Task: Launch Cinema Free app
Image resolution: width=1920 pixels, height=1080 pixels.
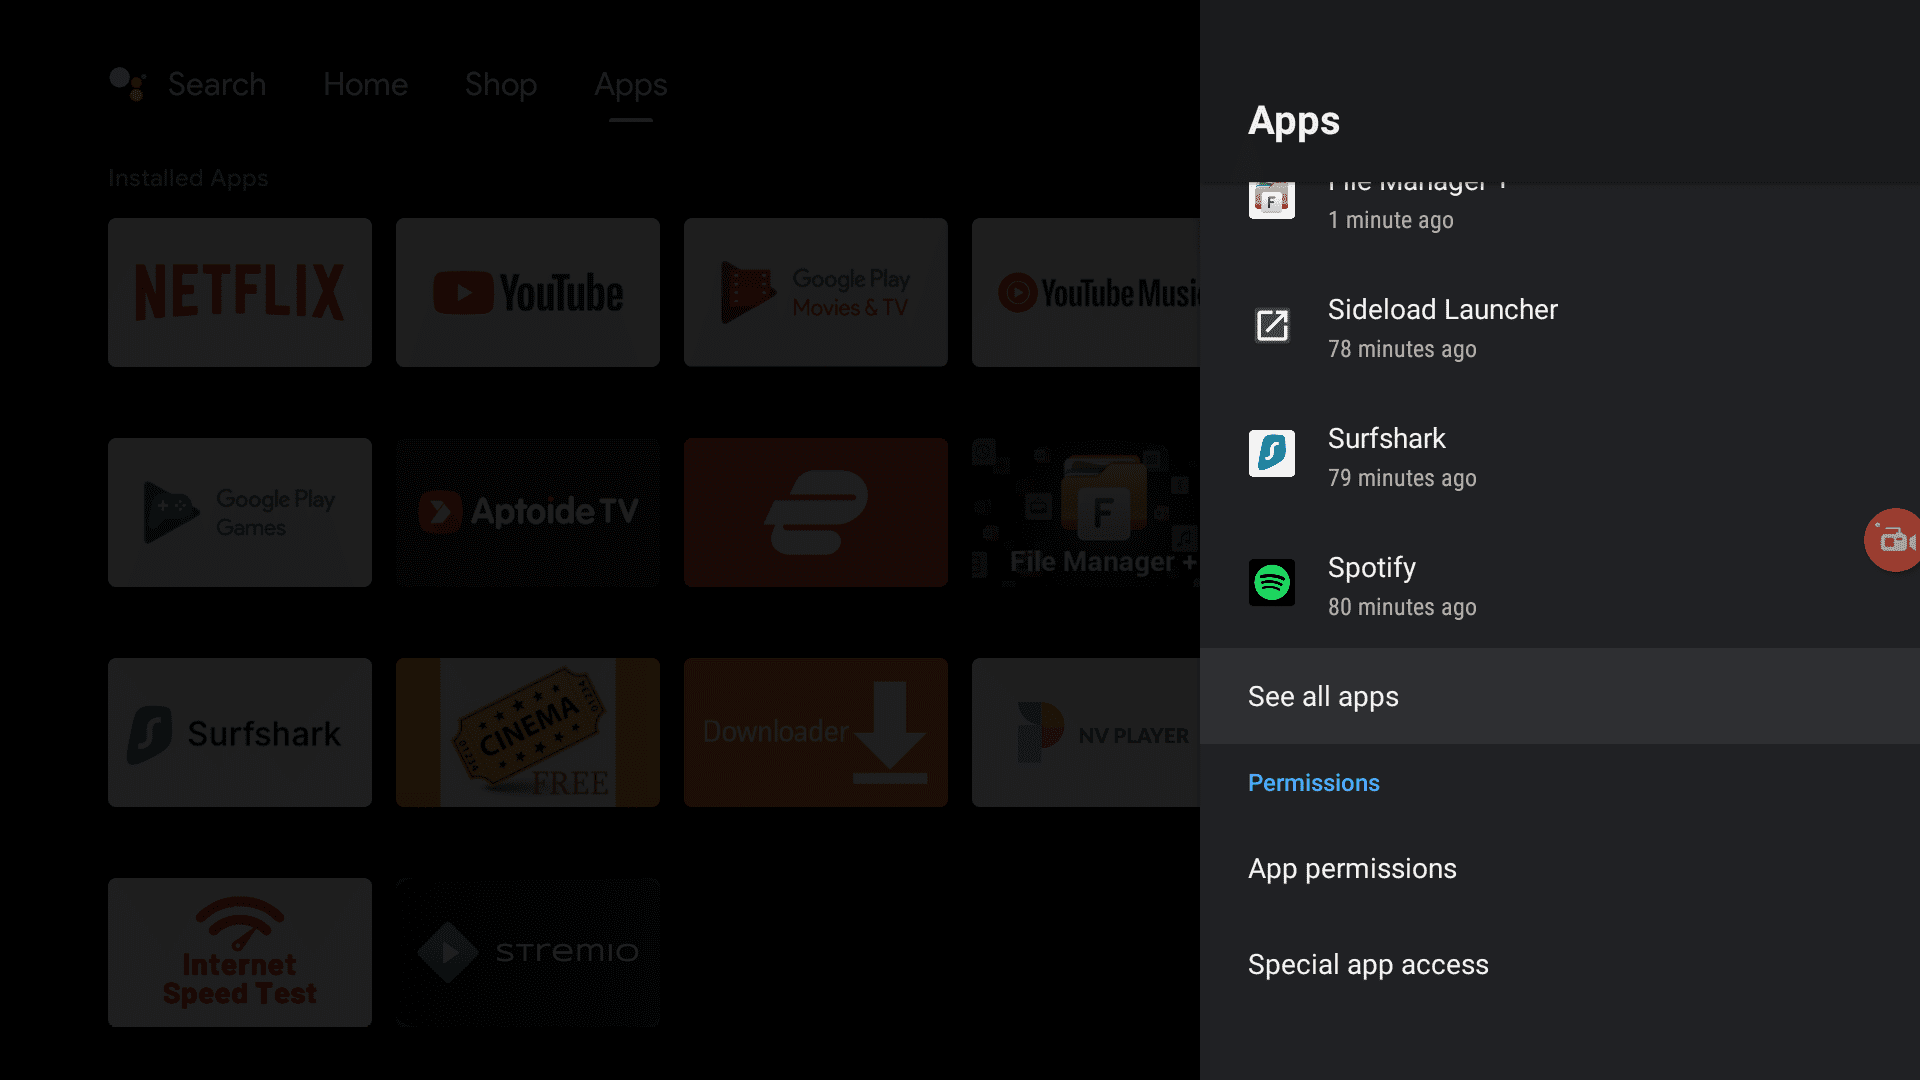Action: (x=527, y=732)
